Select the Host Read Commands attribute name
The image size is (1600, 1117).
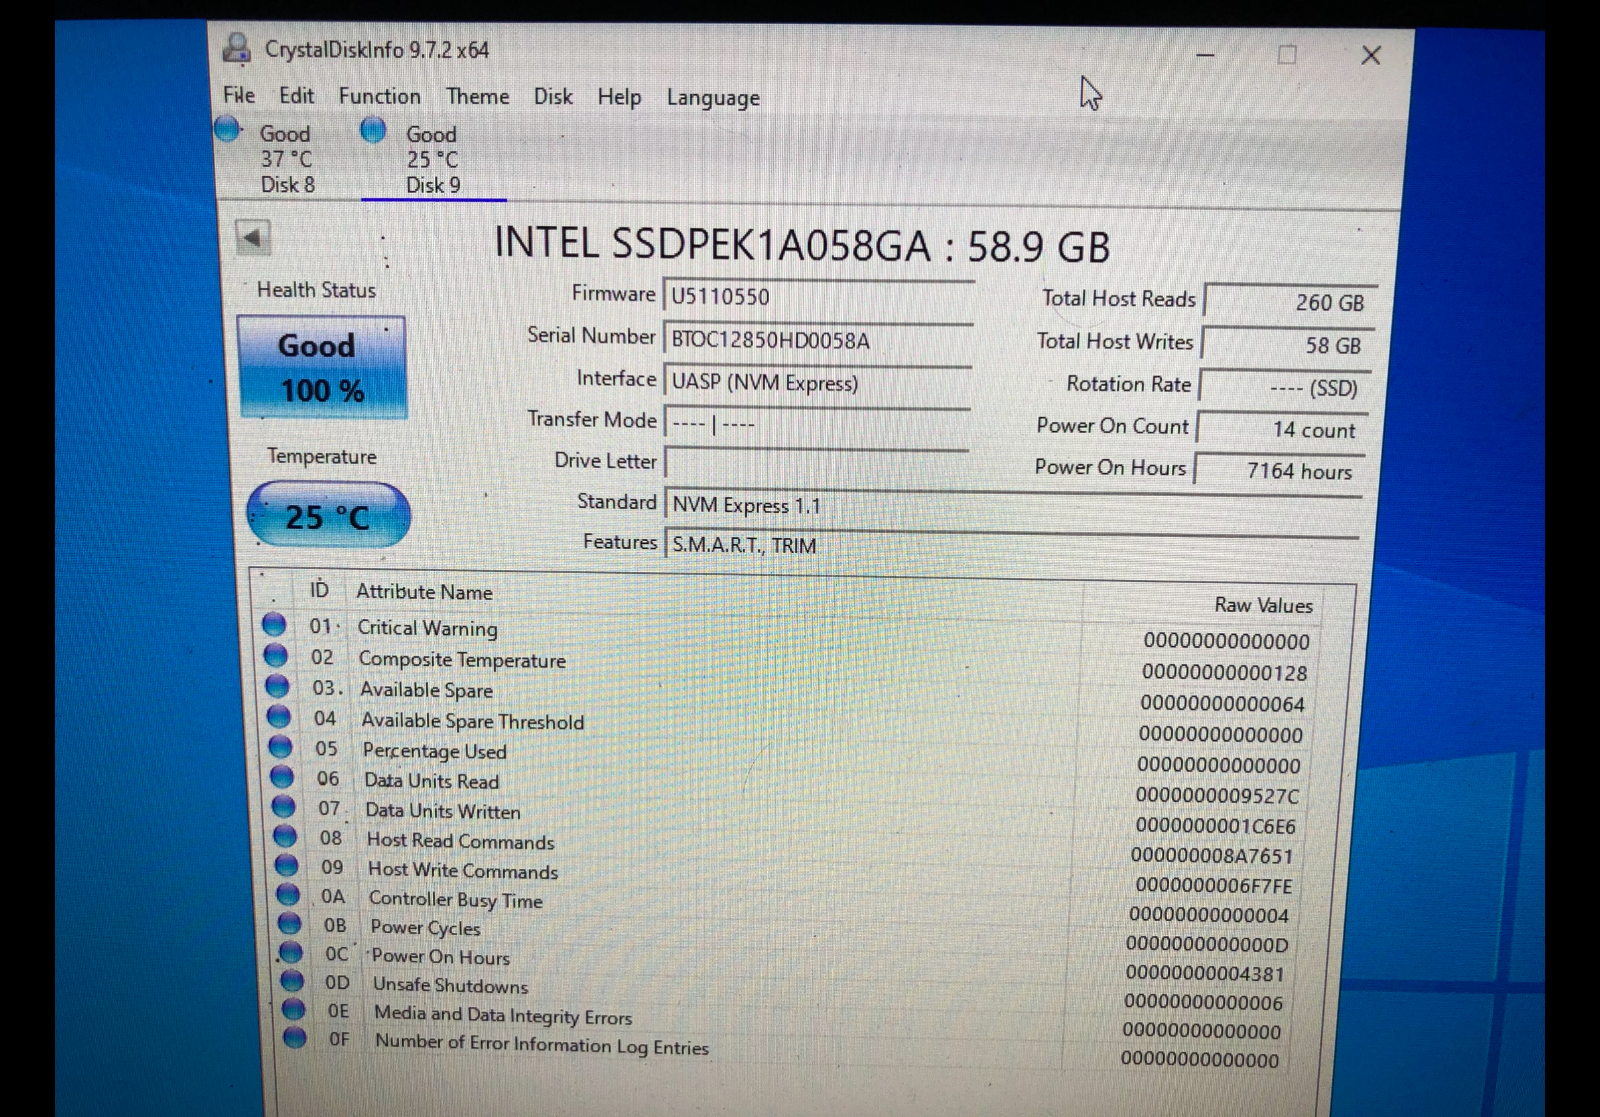click(x=460, y=841)
